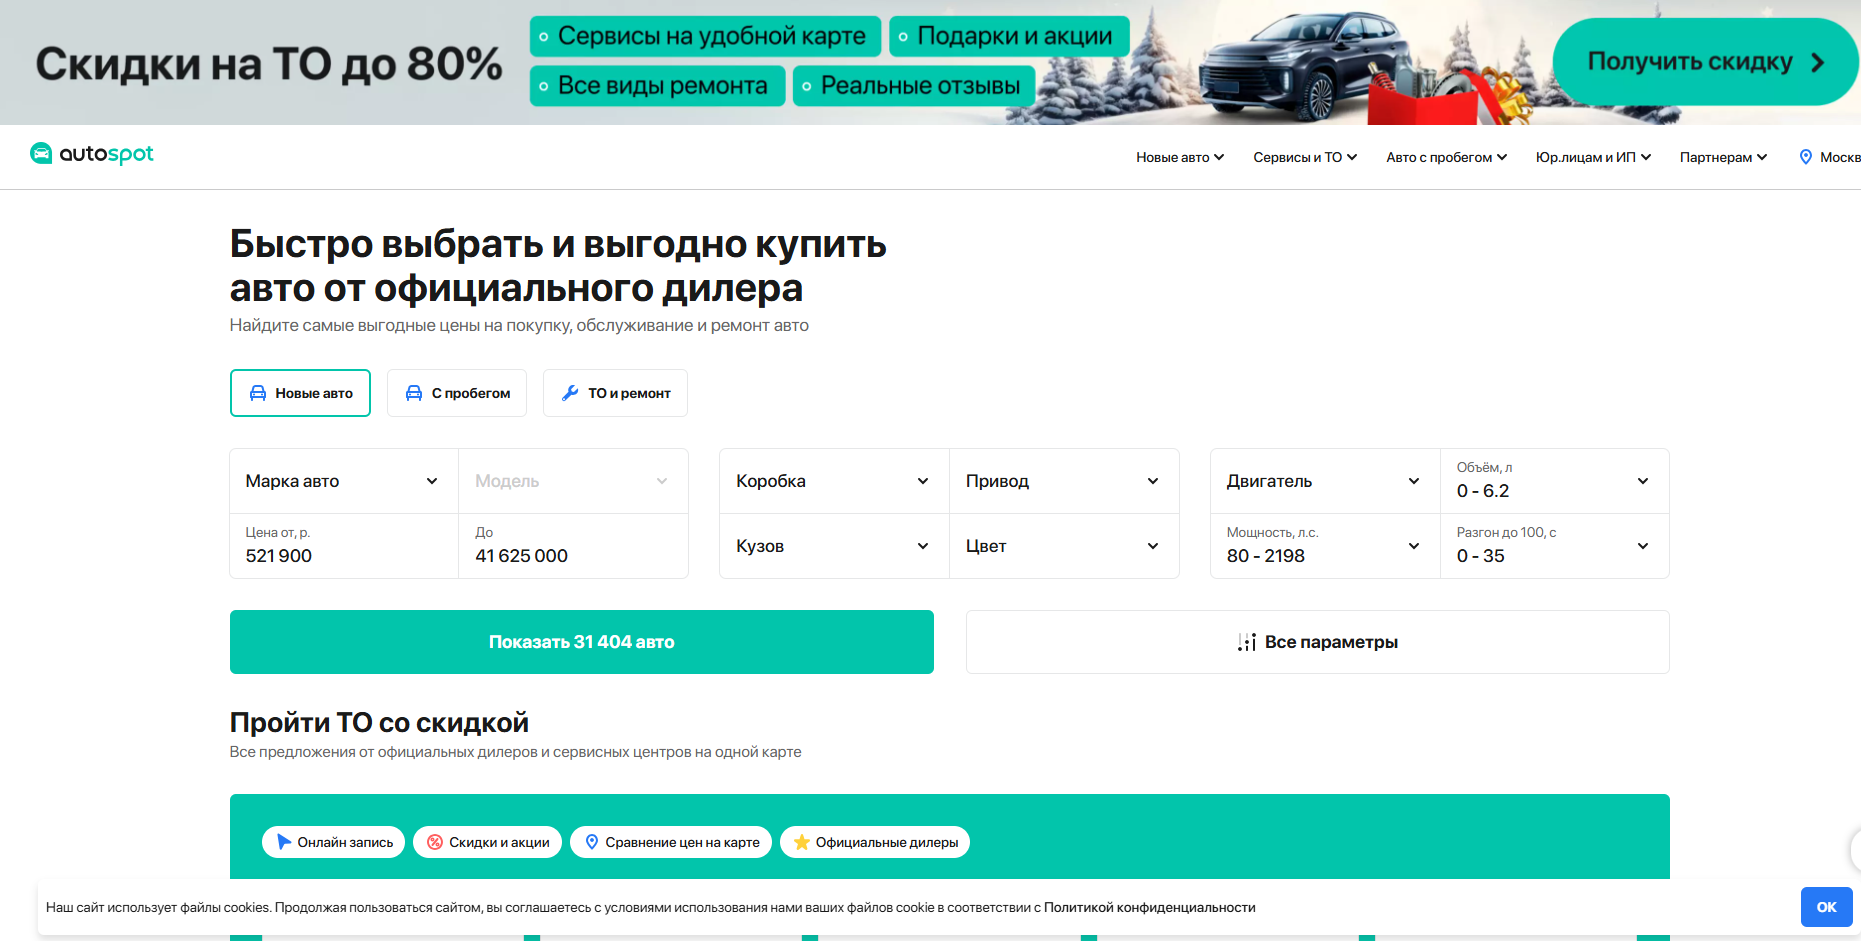Viewport: 1861px width, 941px height.
Task: Click Все виды ремонта banner tag
Action: [x=657, y=86]
